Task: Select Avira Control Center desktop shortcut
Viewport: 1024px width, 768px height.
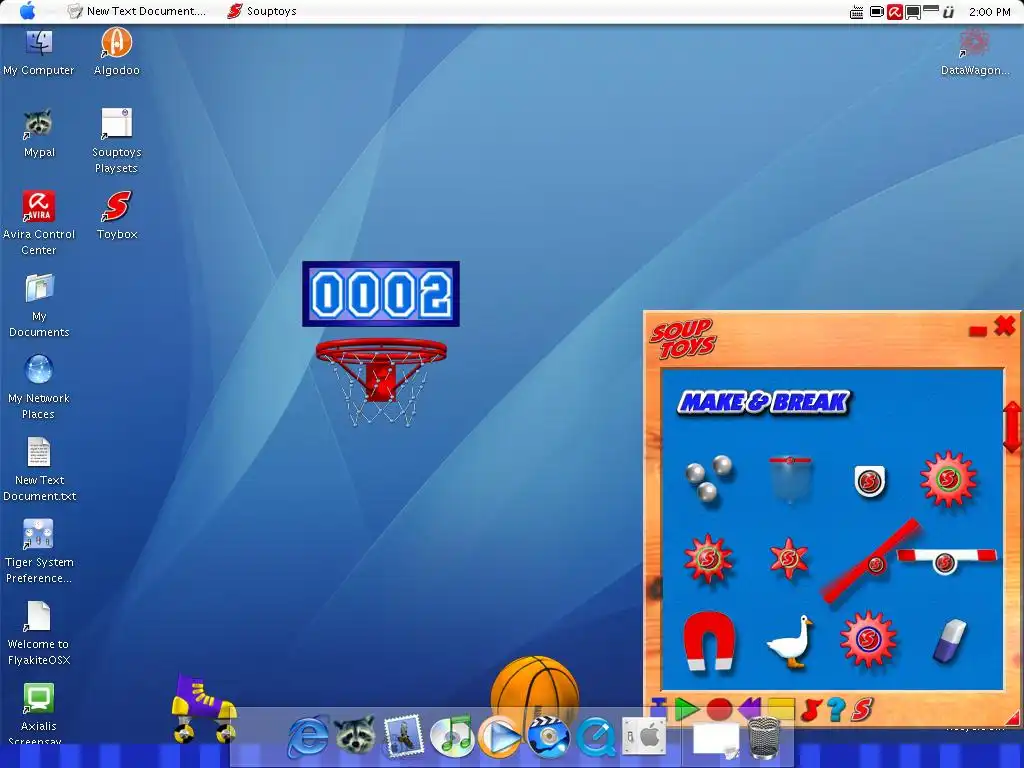Action: [39, 223]
